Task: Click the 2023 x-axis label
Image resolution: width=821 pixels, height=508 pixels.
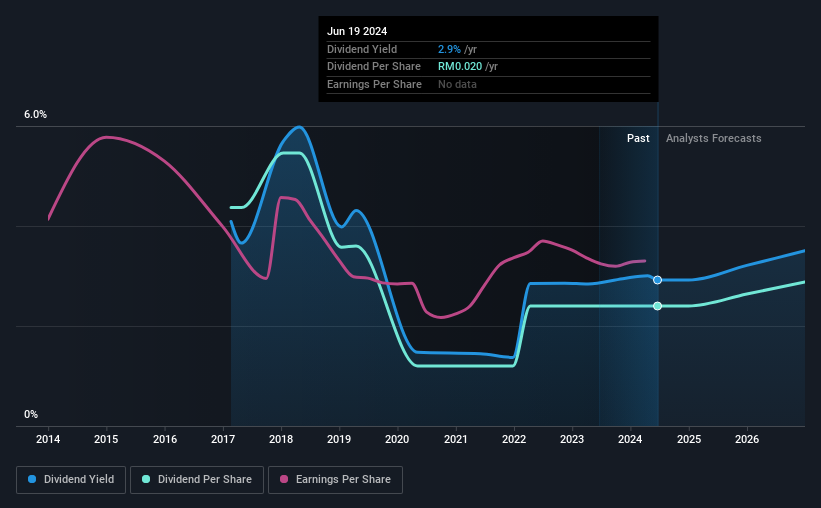Action: coord(572,439)
